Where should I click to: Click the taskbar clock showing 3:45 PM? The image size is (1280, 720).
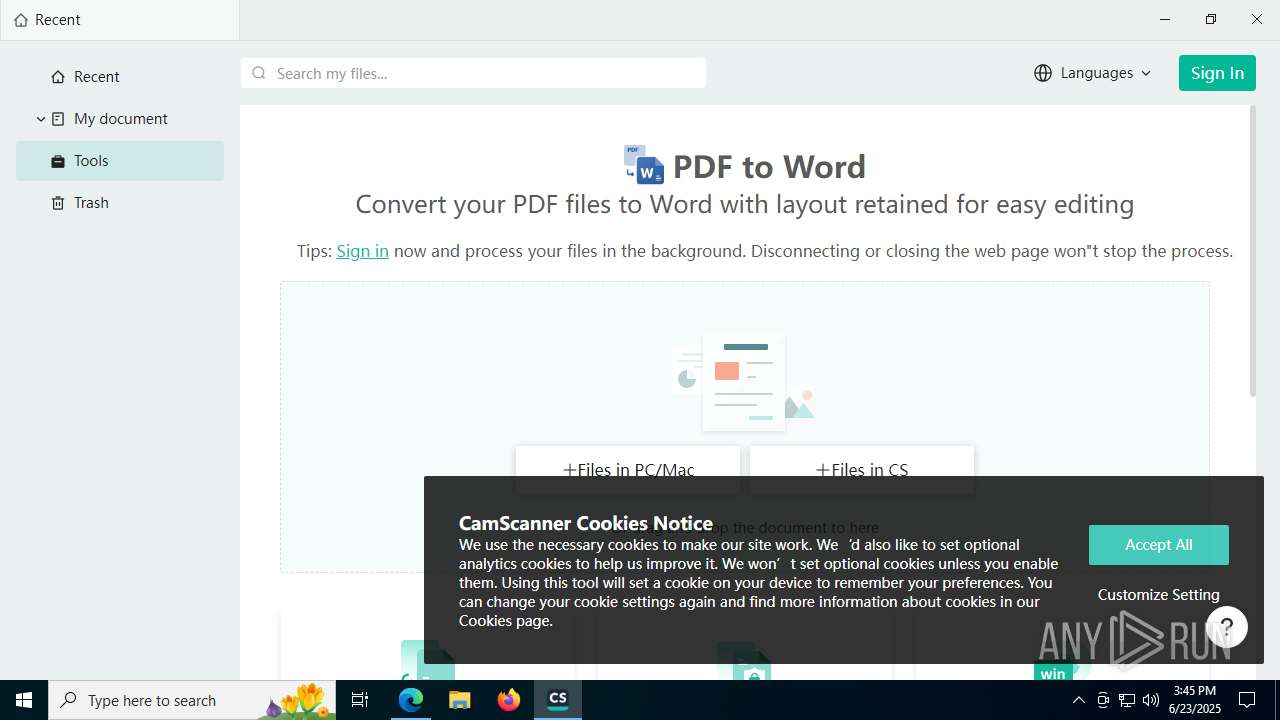1194,700
